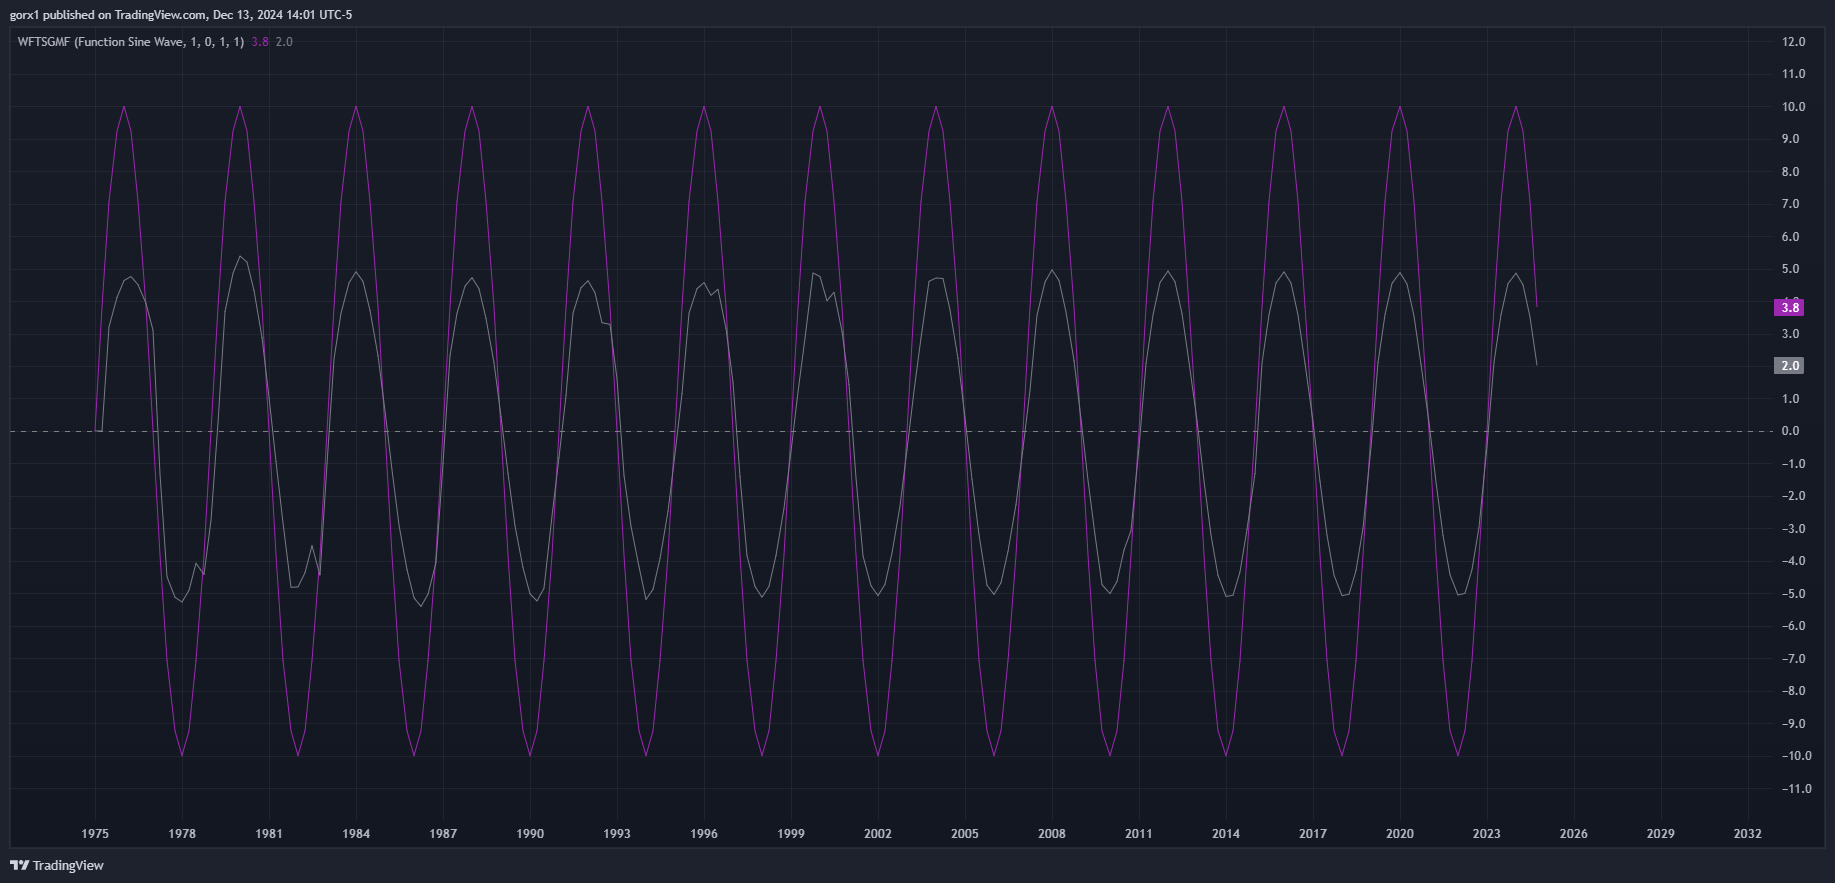Click the 2014 label on time axis

tap(1226, 834)
